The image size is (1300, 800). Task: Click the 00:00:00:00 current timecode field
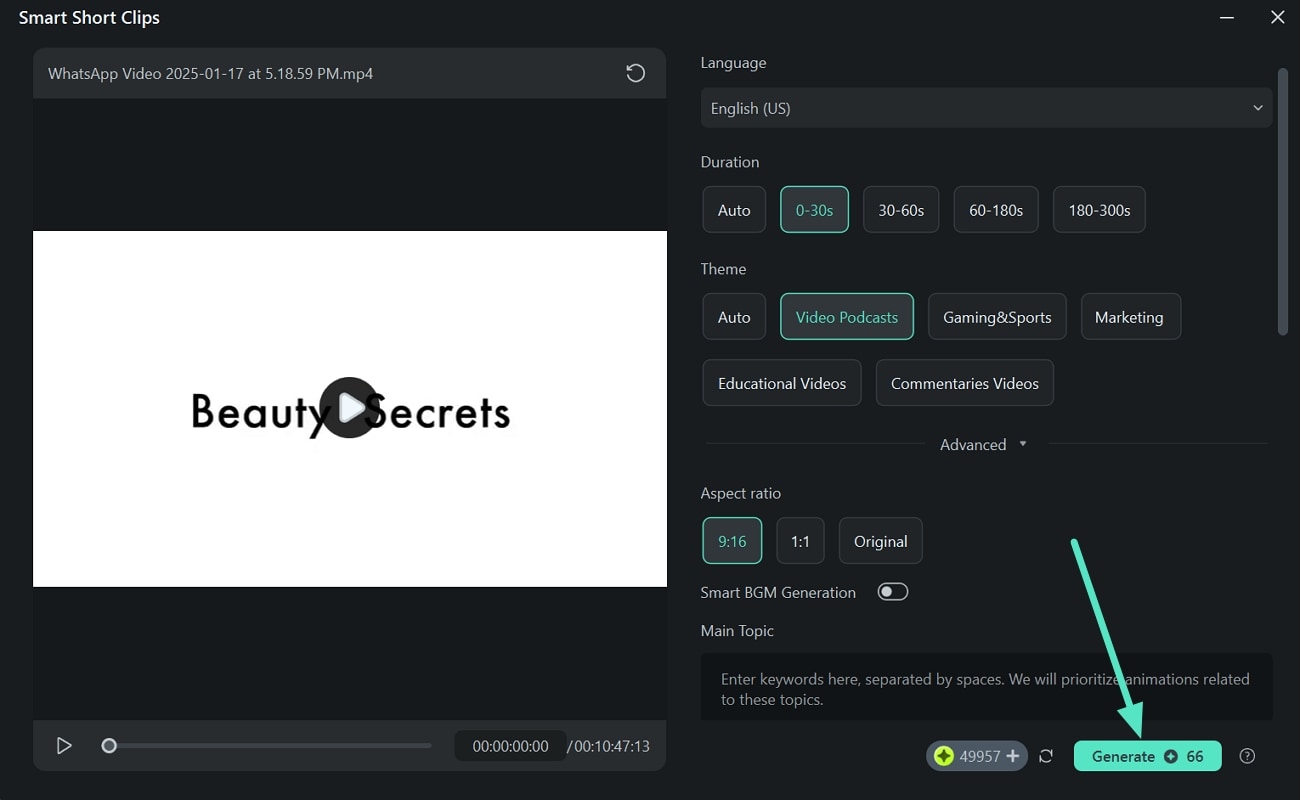coord(510,746)
